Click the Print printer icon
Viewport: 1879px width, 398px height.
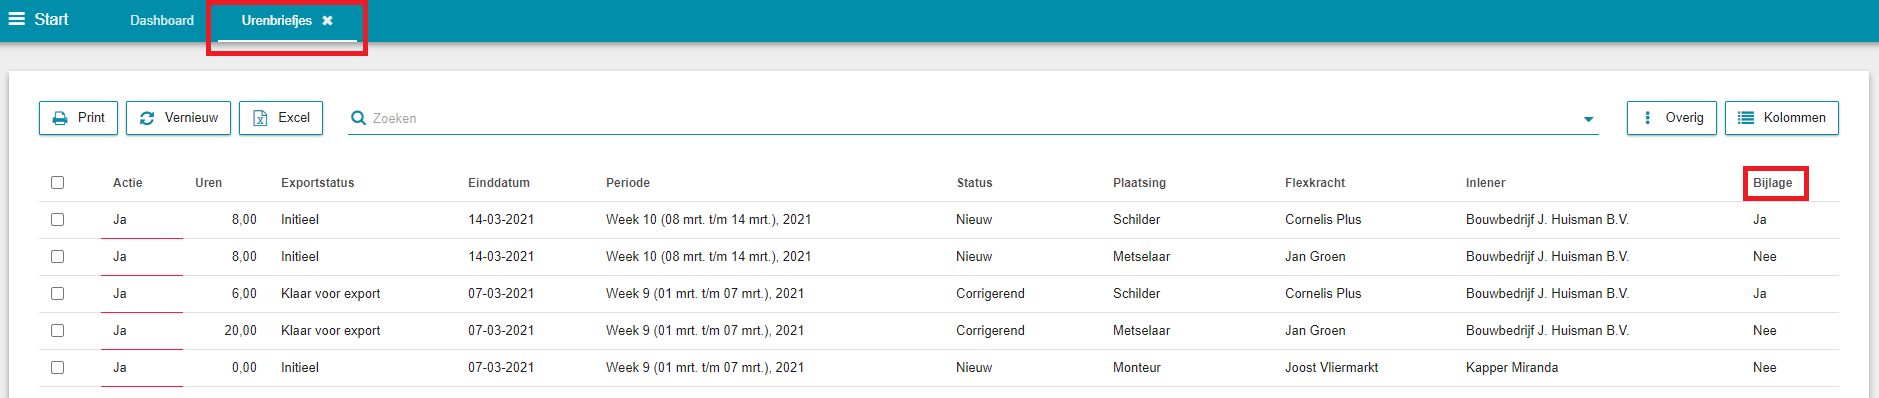point(60,118)
